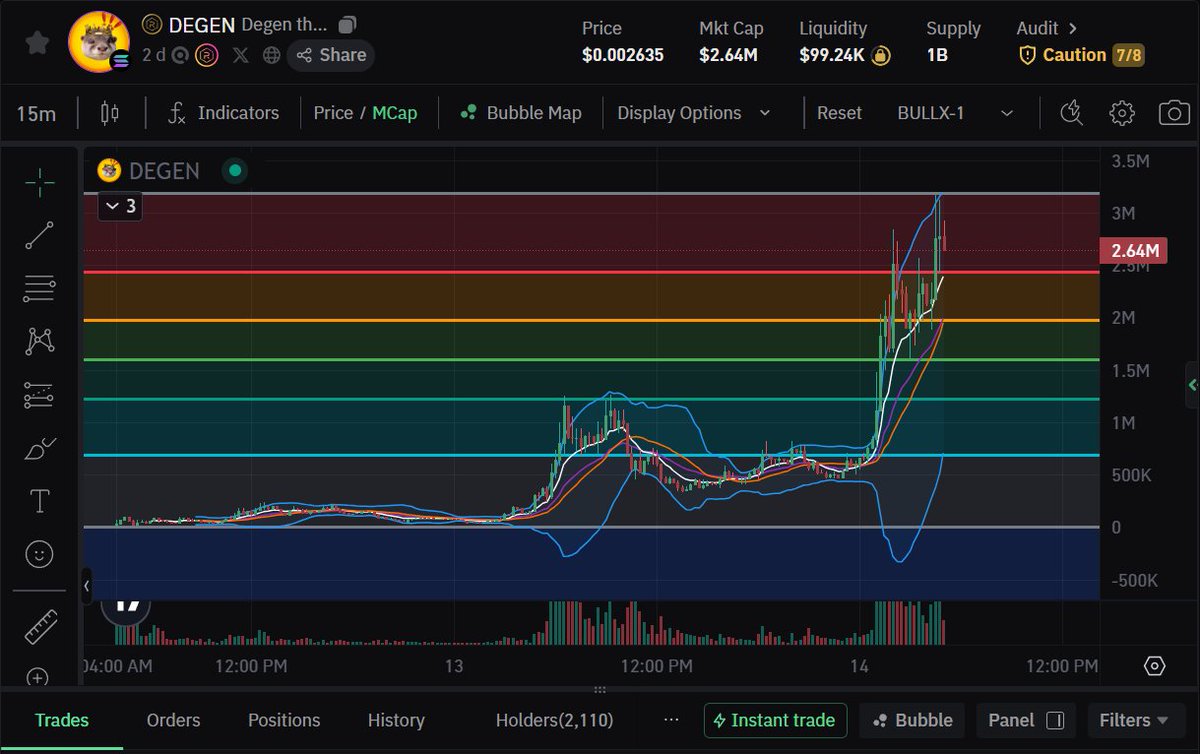The image size is (1200, 754).
Task: Open the chart time axis settings icon
Action: point(1154,666)
